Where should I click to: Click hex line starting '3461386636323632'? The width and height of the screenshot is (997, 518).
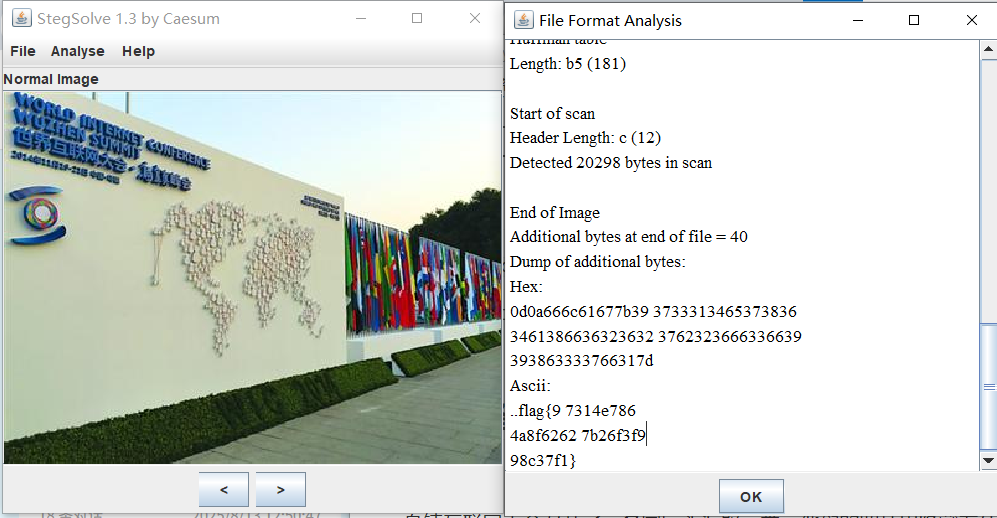coord(656,336)
